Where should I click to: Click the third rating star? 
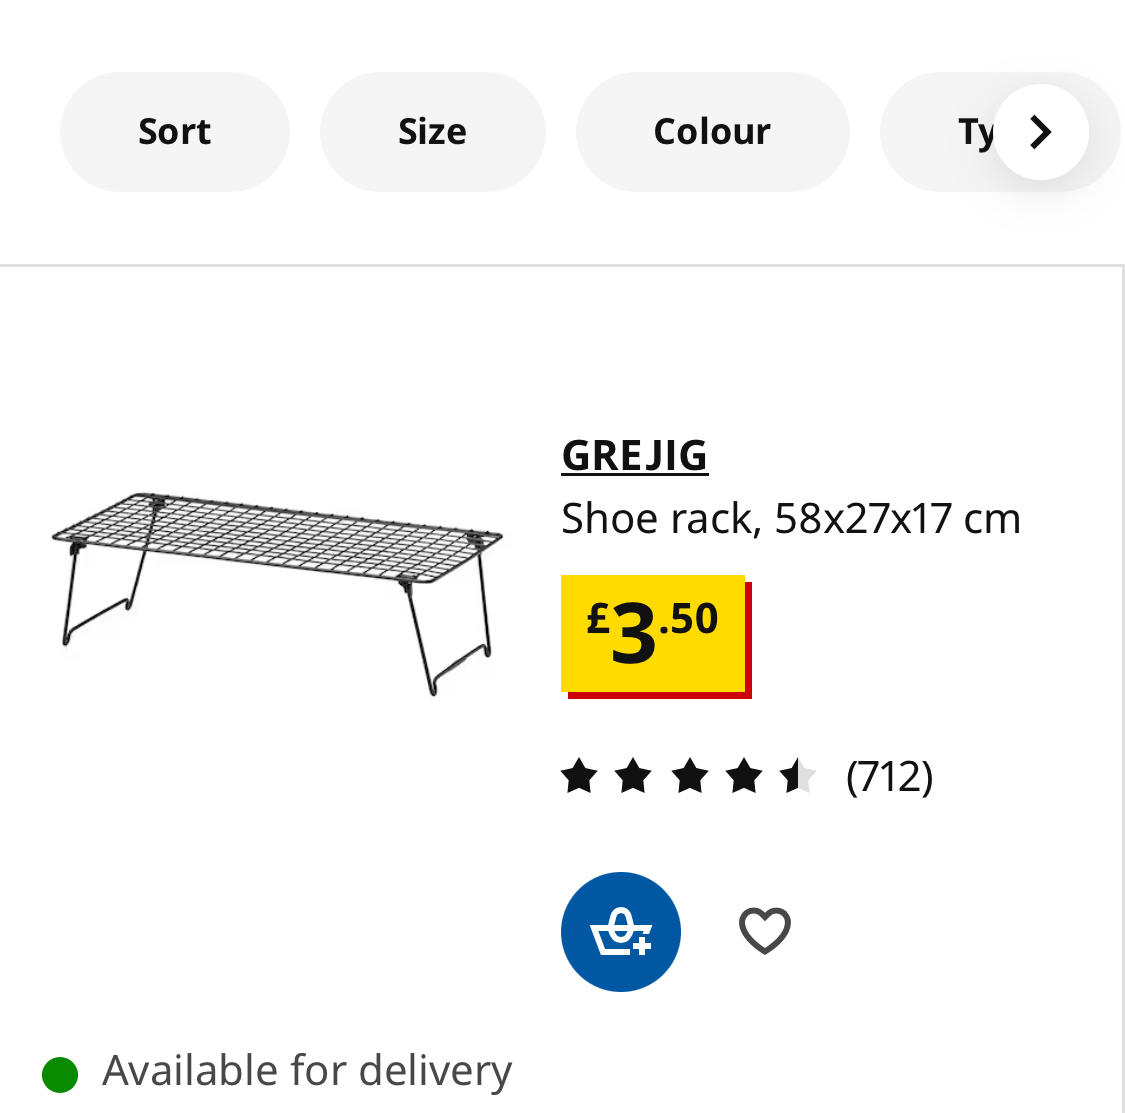tap(689, 776)
